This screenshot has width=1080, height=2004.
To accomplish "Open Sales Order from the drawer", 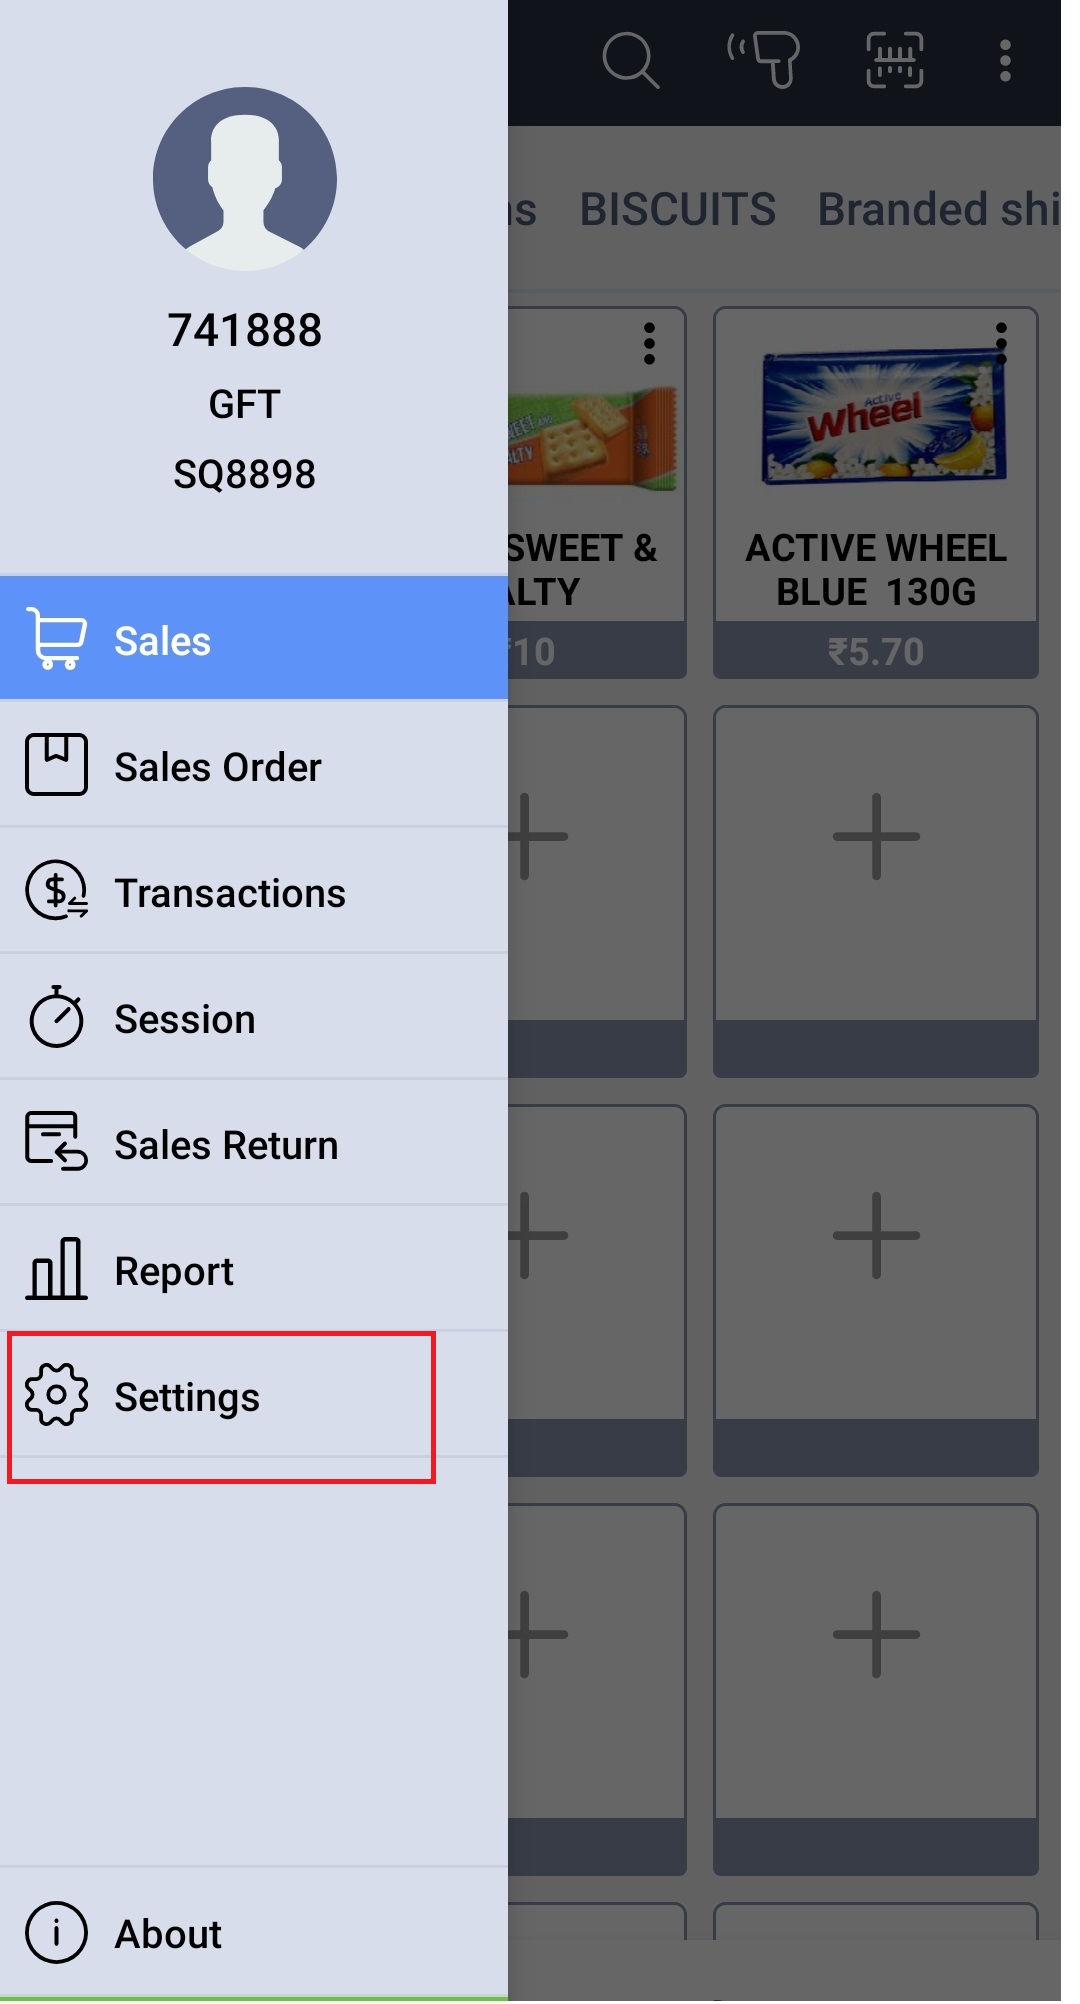I will (217, 767).
